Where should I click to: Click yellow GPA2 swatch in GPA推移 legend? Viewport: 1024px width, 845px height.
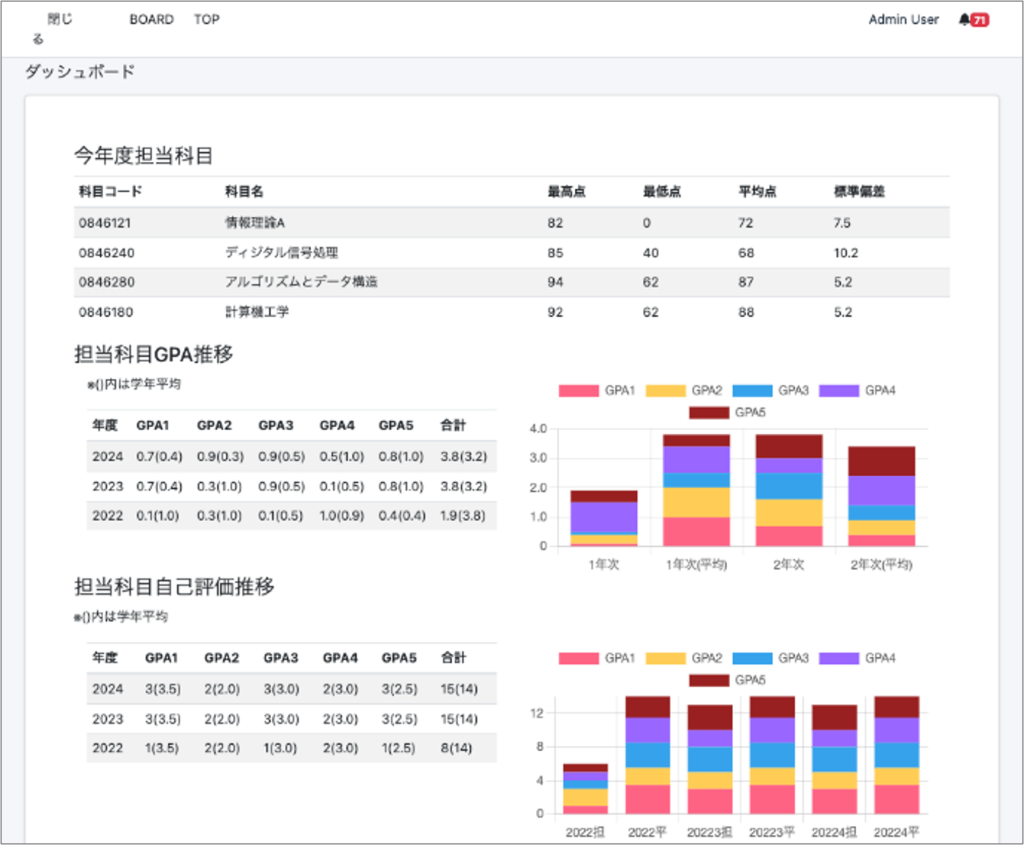point(666,390)
